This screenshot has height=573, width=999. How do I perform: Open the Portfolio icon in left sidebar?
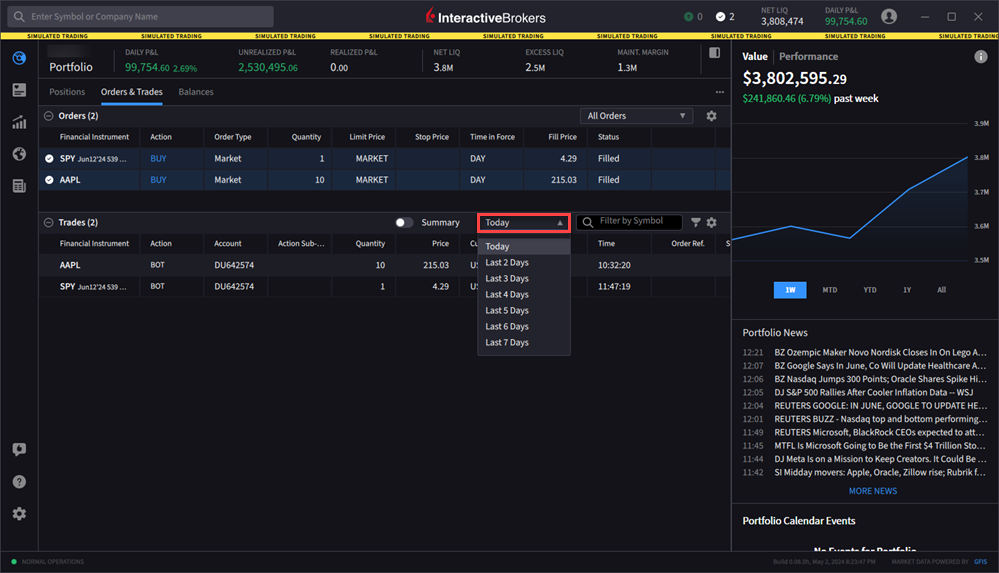pos(19,58)
